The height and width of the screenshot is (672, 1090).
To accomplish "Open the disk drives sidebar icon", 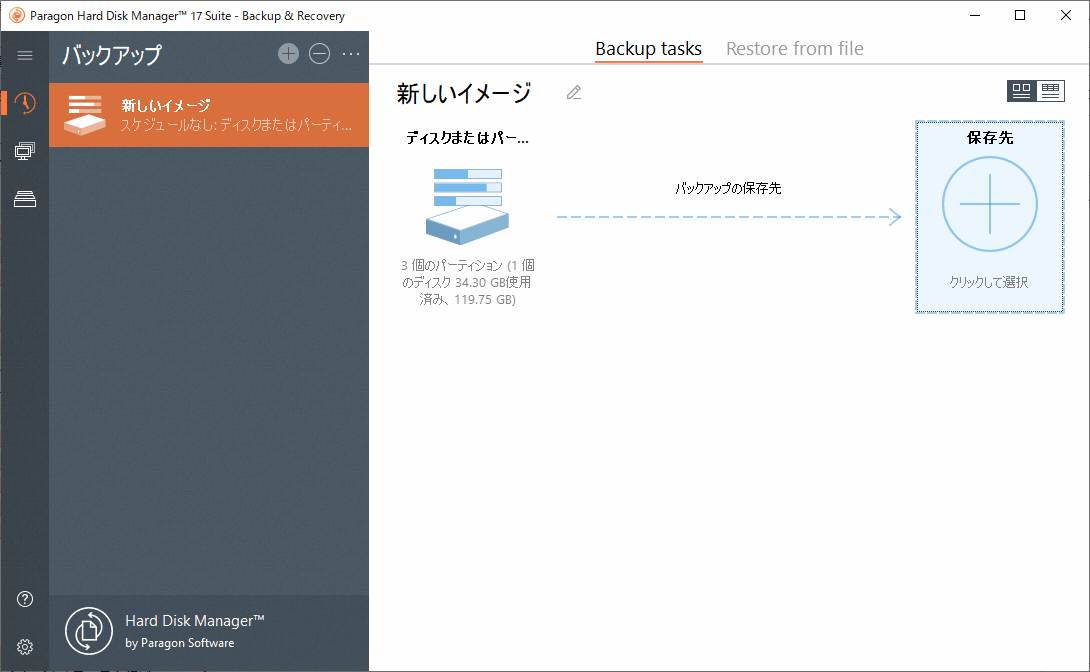I will pyautogui.click(x=23, y=198).
